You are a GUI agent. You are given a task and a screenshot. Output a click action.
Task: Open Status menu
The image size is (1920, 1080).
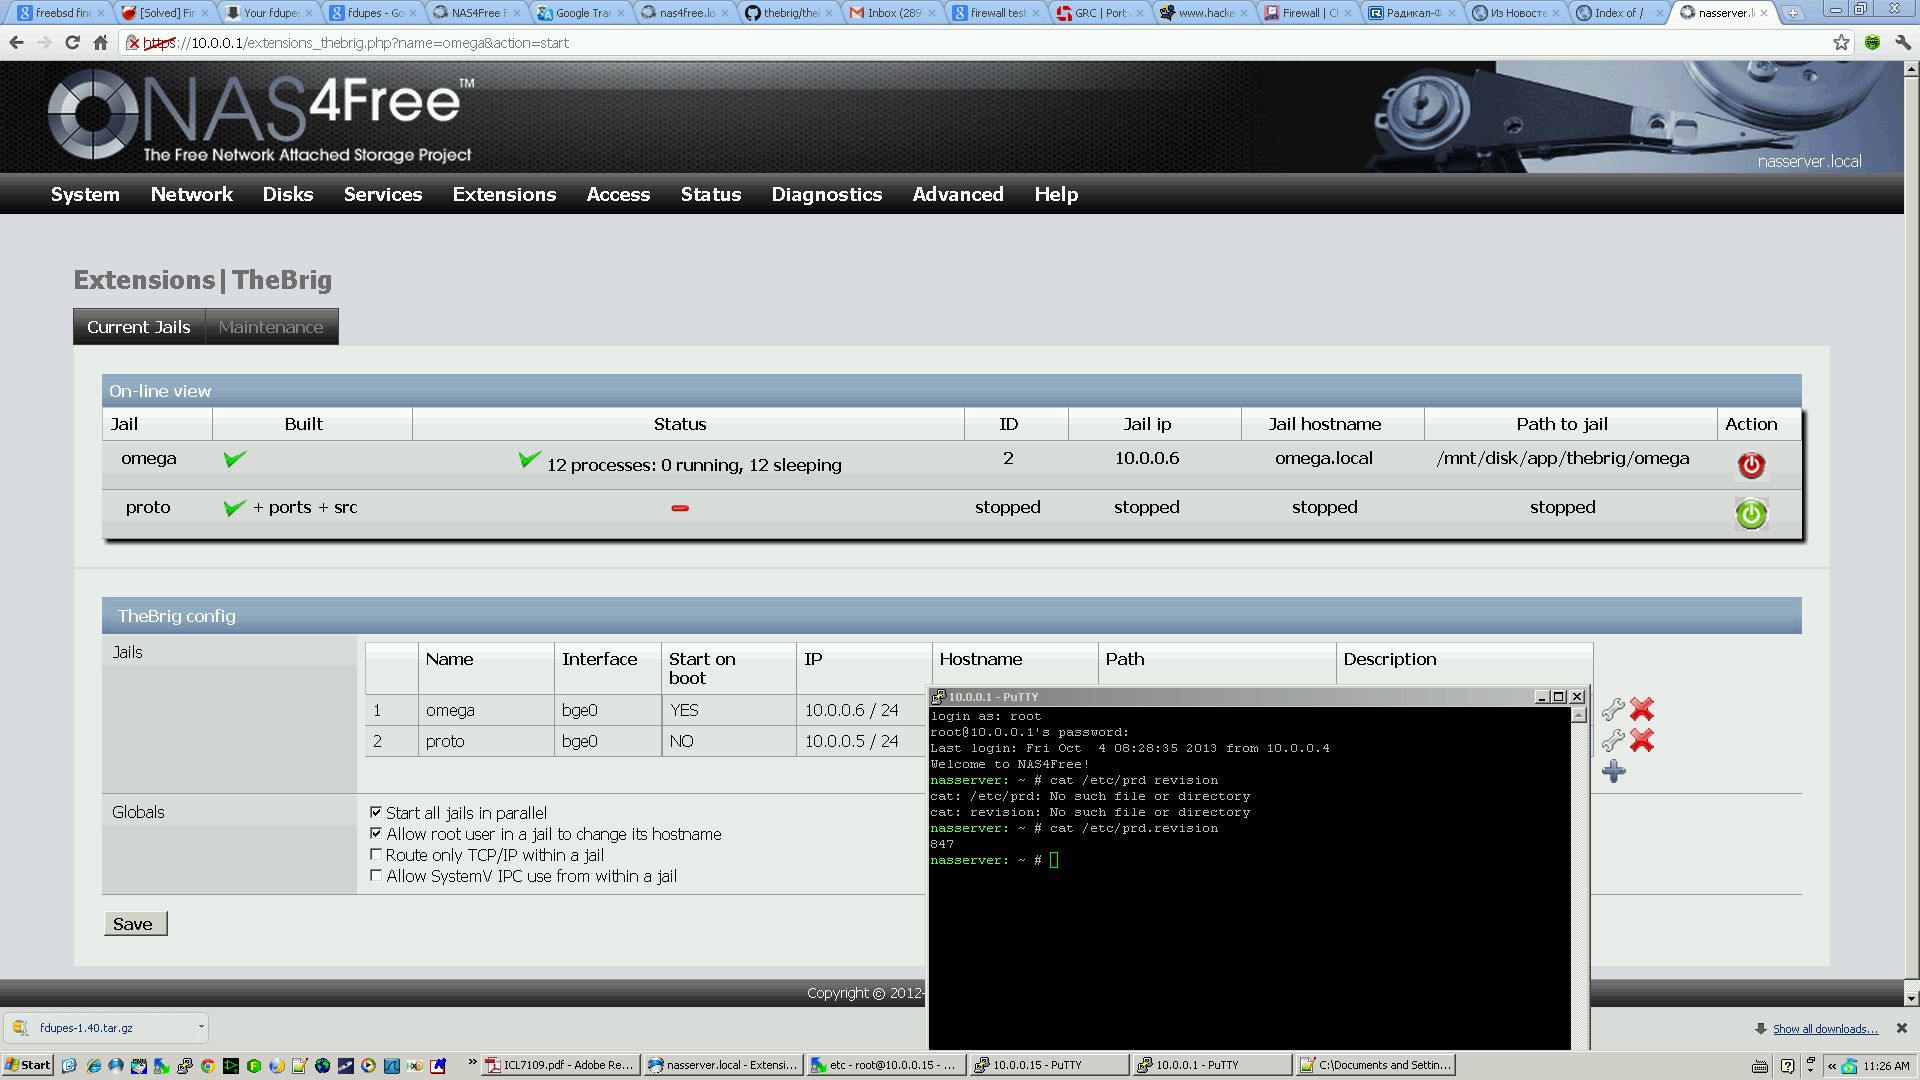pyautogui.click(x=711, y=194)
